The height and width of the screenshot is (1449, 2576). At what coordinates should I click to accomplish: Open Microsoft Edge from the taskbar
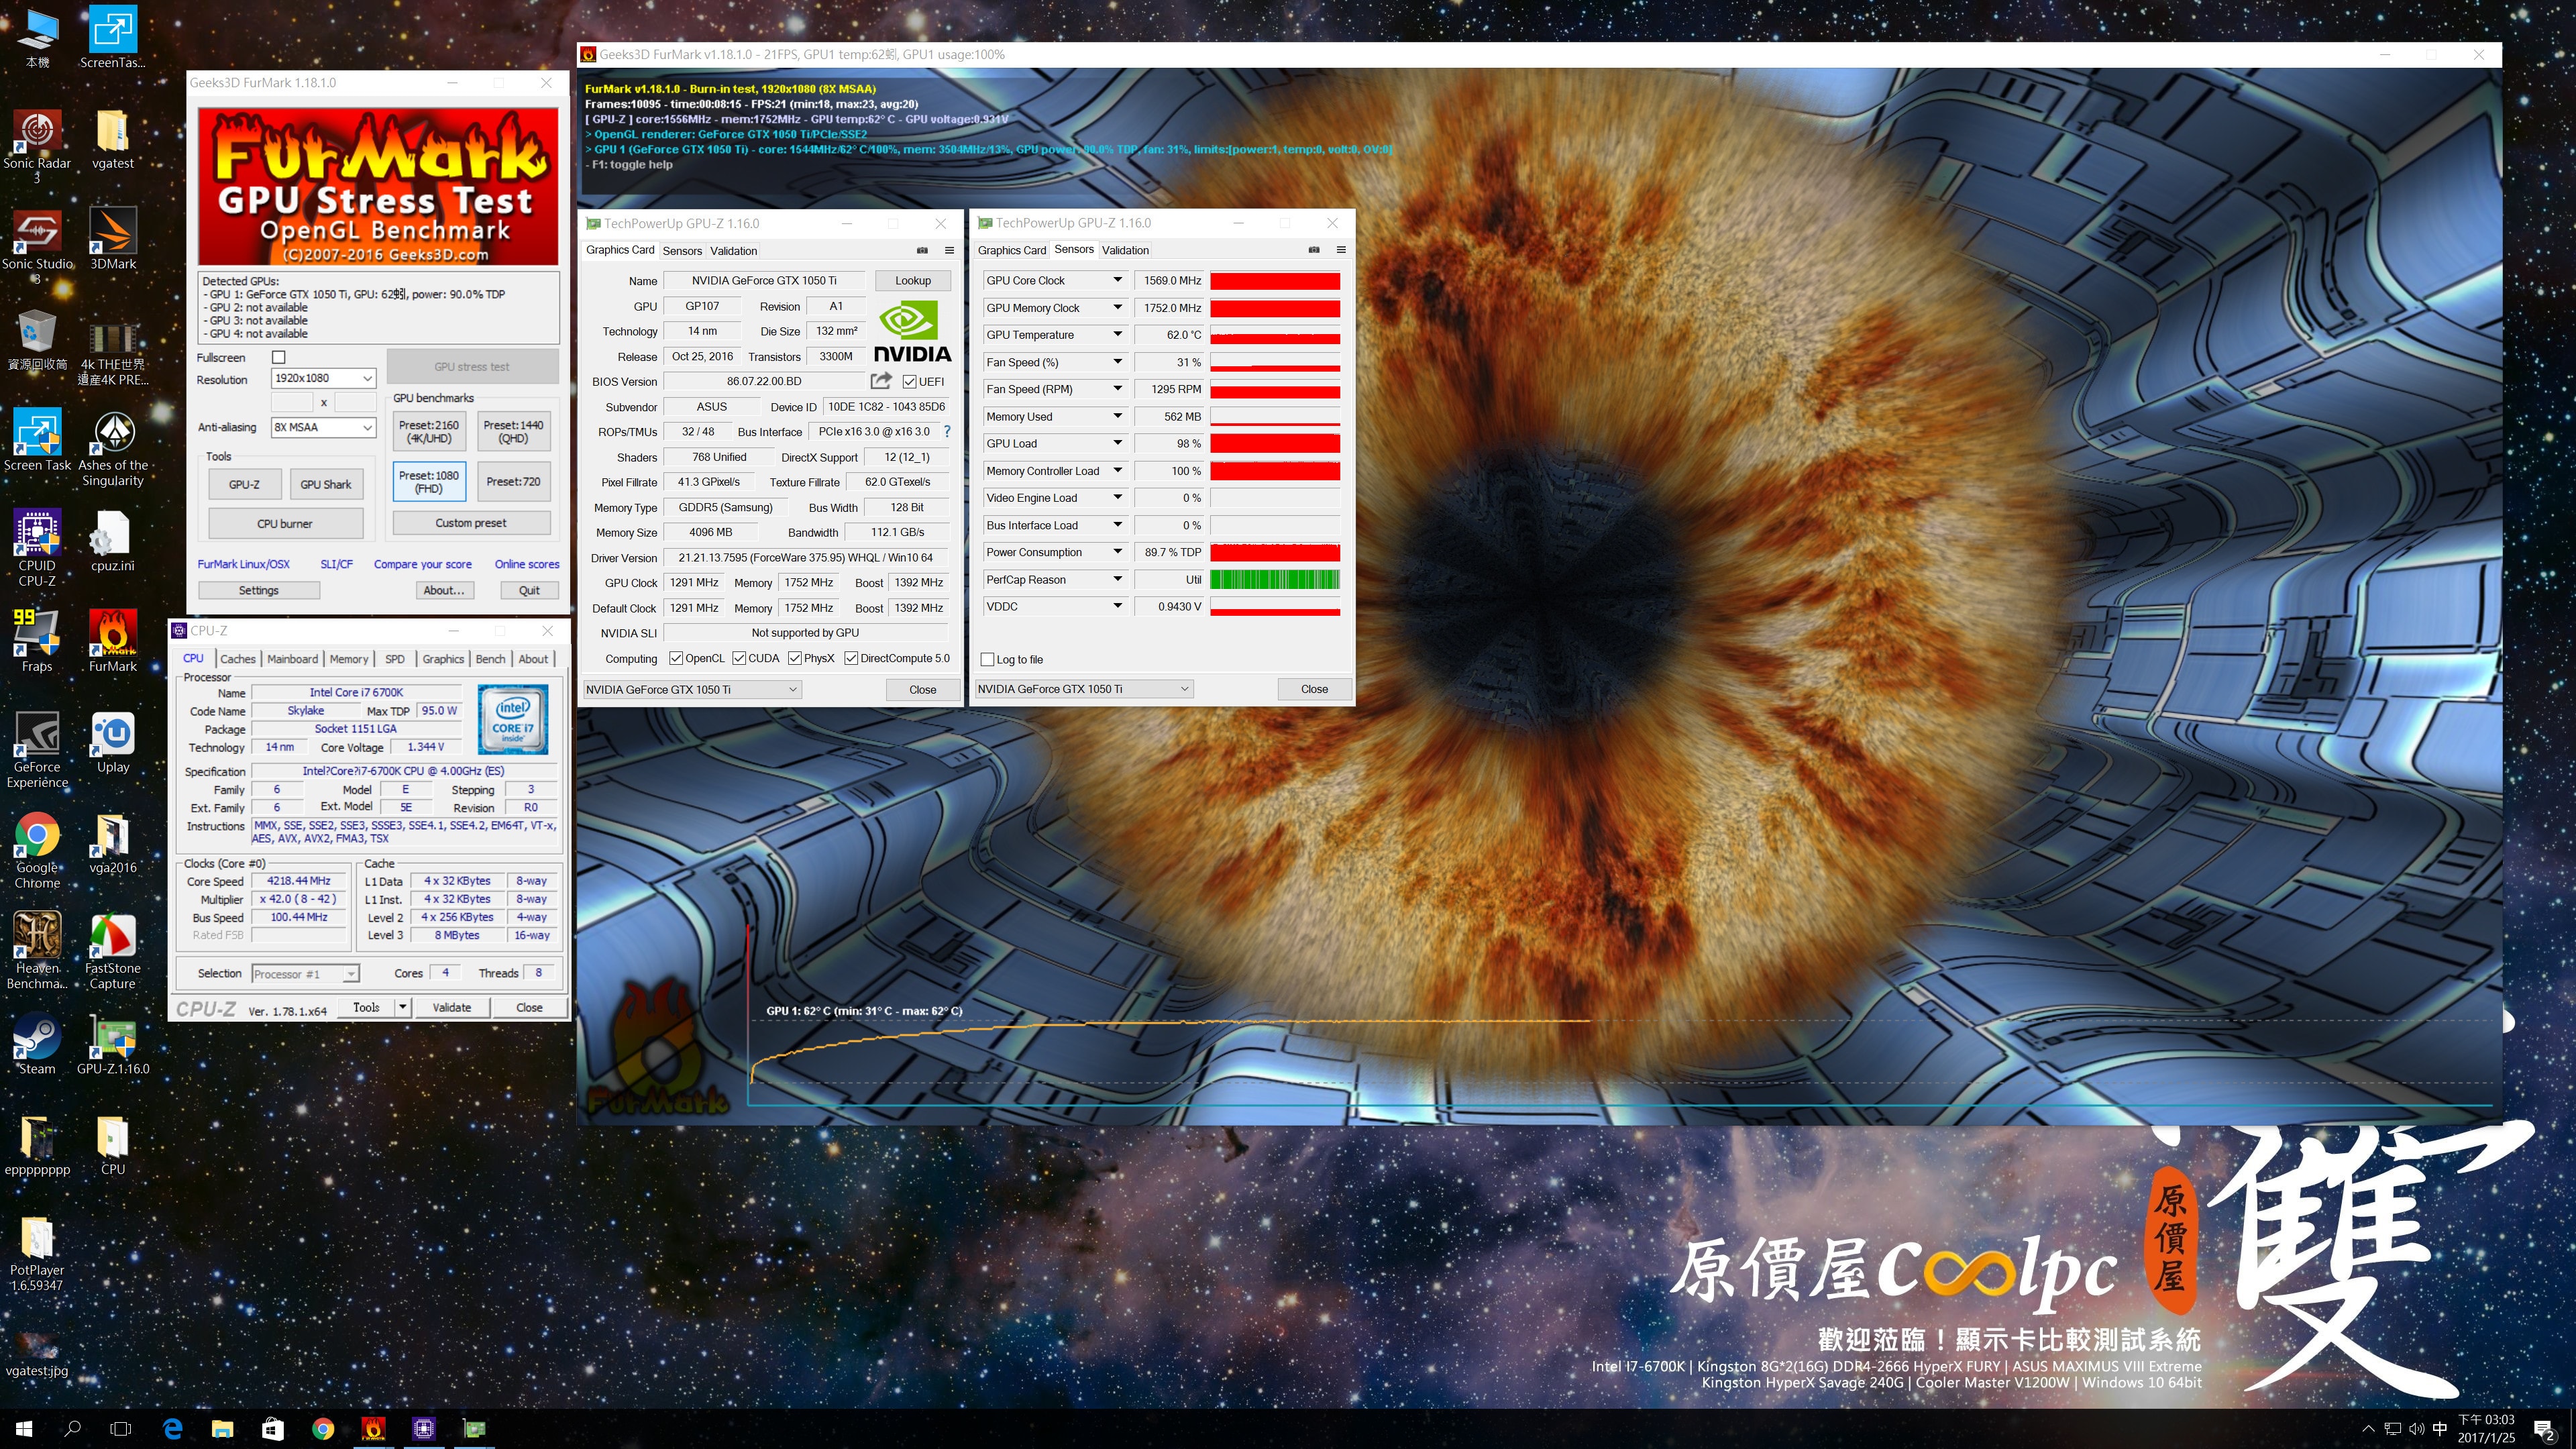tap(172, 1429)
